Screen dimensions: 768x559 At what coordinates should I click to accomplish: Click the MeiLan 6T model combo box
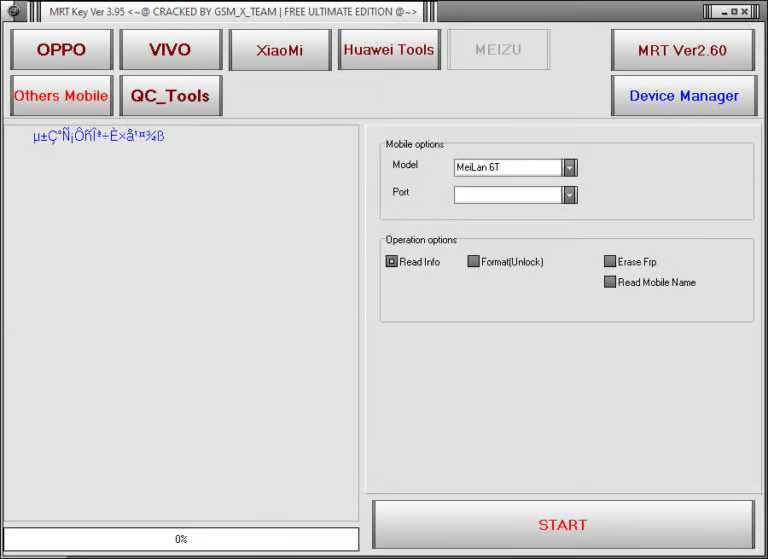click(508, 168)
